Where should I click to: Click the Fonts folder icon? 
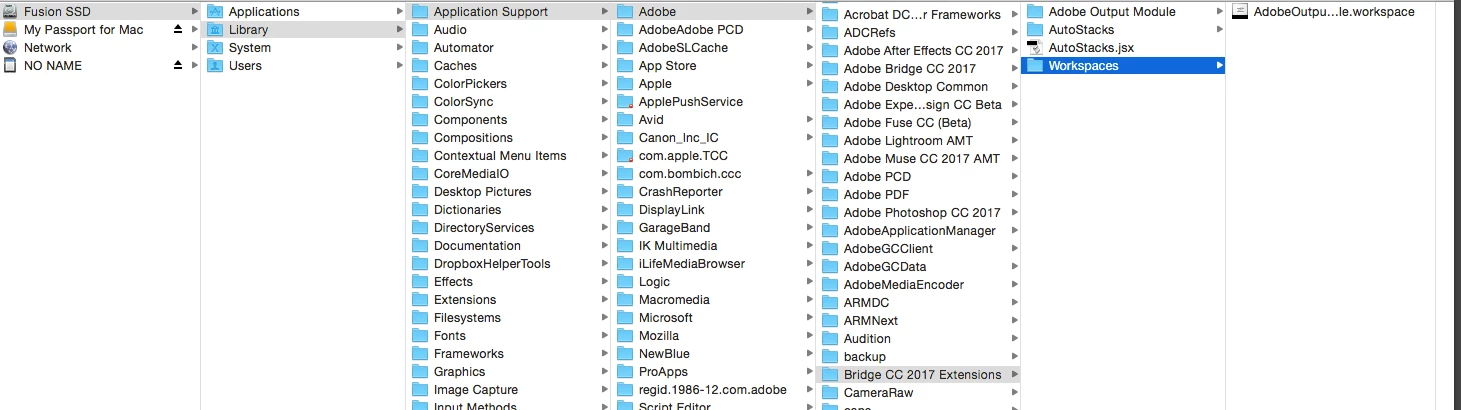[420, 336]
